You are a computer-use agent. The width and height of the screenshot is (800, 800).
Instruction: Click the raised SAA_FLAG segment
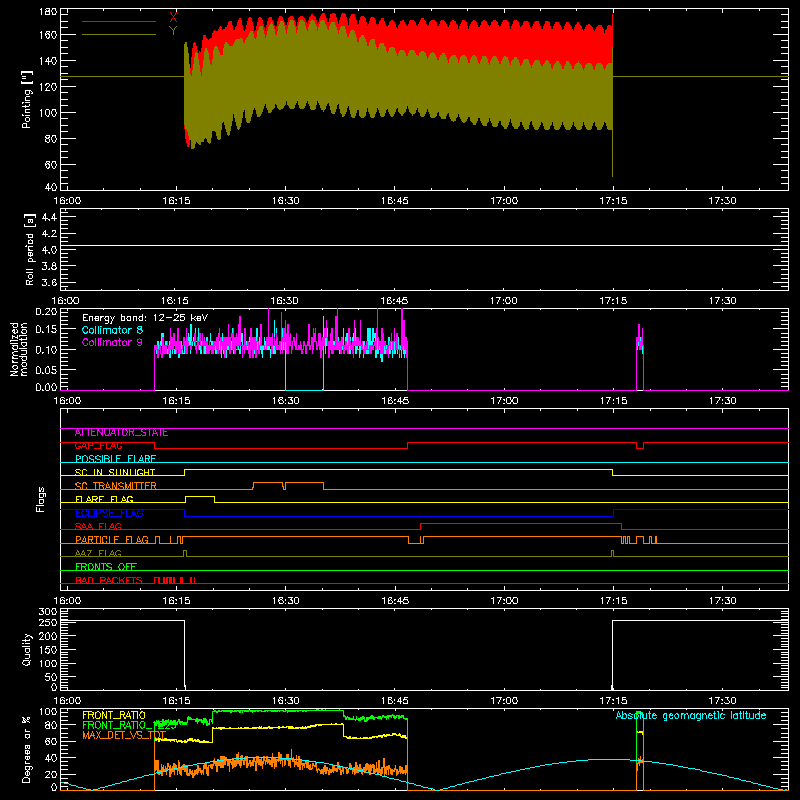(520, 523)
